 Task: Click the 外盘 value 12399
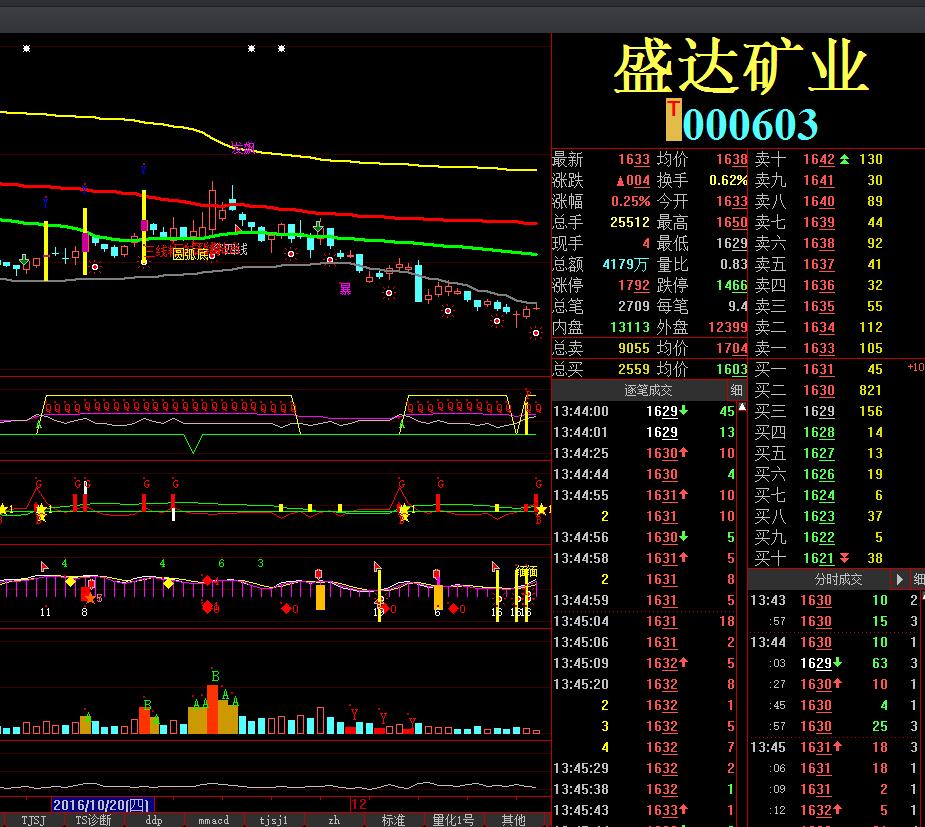pyautogui.click(x=727, y=327)
